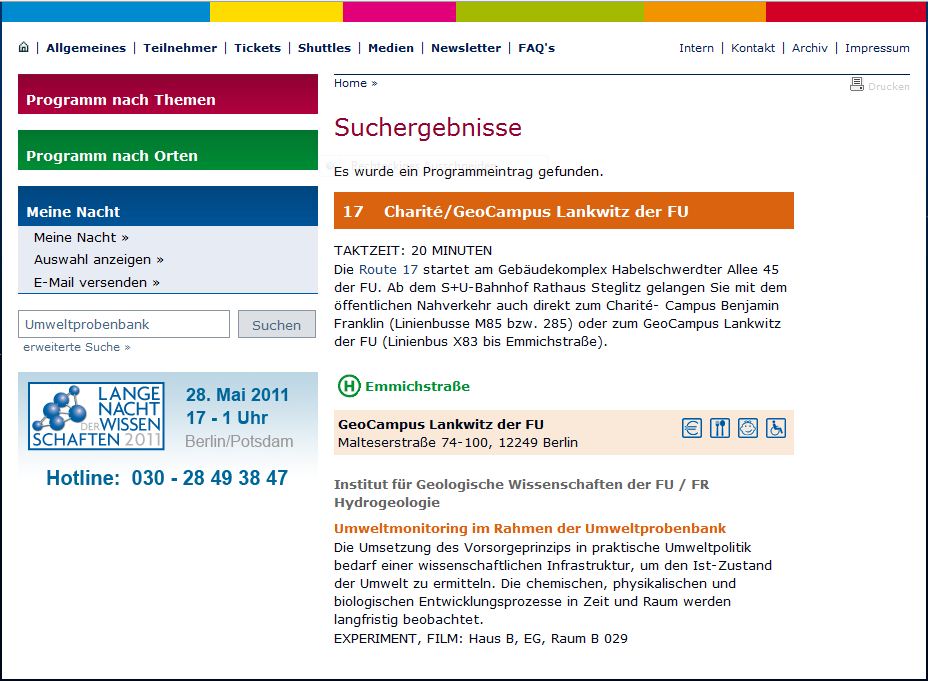Open the erweiterte Suche link
Image resolution: width=928 pixels, height=681 pixels.
pyautogui.click(x=77, y=347)
